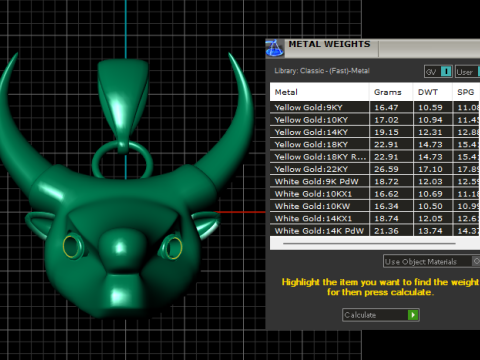Click DWT value 12.31
The width and height of the screenshot is (480, 360).
pos(430,132)
